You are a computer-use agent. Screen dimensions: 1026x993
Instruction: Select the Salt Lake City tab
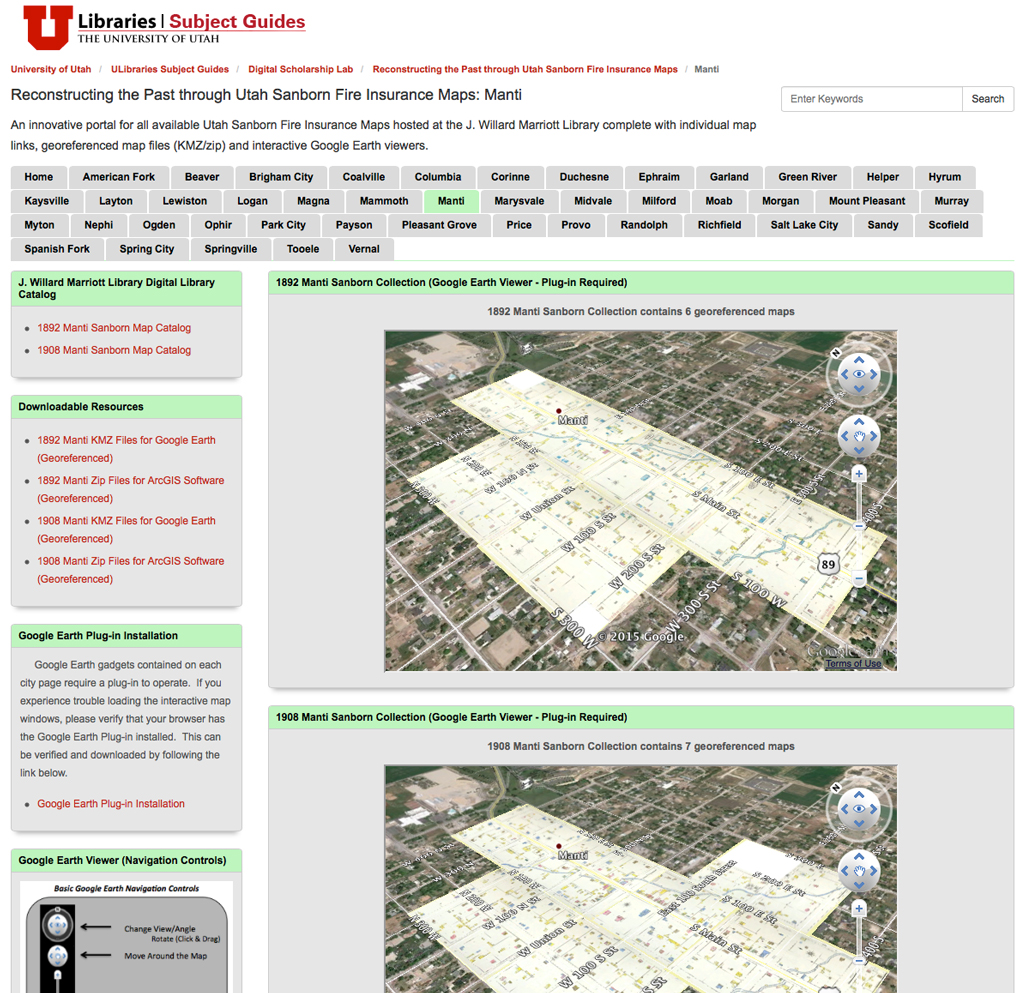click(x=804, y=225)
